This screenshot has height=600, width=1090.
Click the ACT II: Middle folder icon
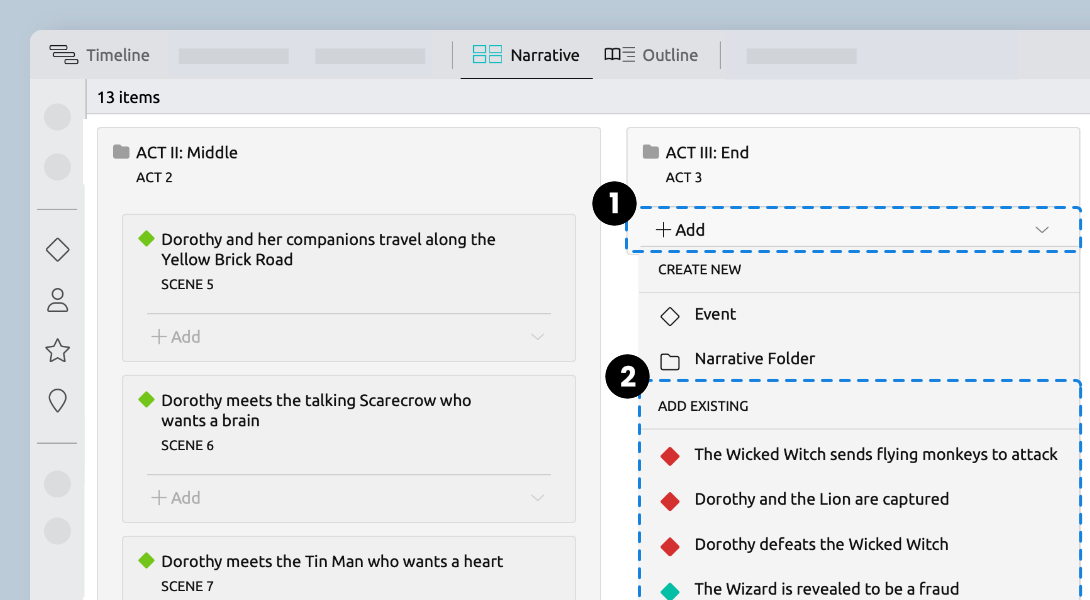(x=122, y=152)
